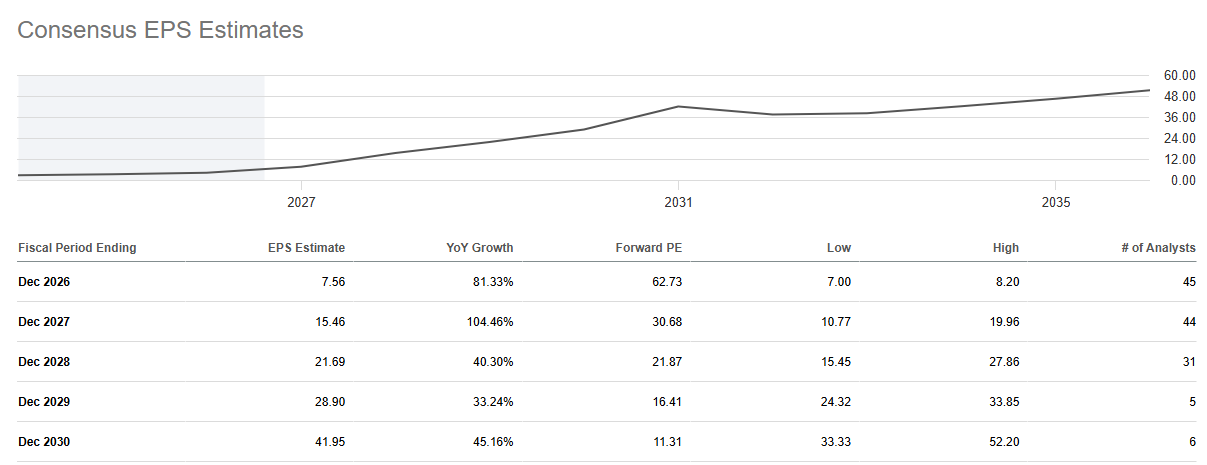Image resolution: width=1207 pixels, height=465 pixels.
Task: Click the 2035 label on chart axis
Action: [x=1056, y=202]
